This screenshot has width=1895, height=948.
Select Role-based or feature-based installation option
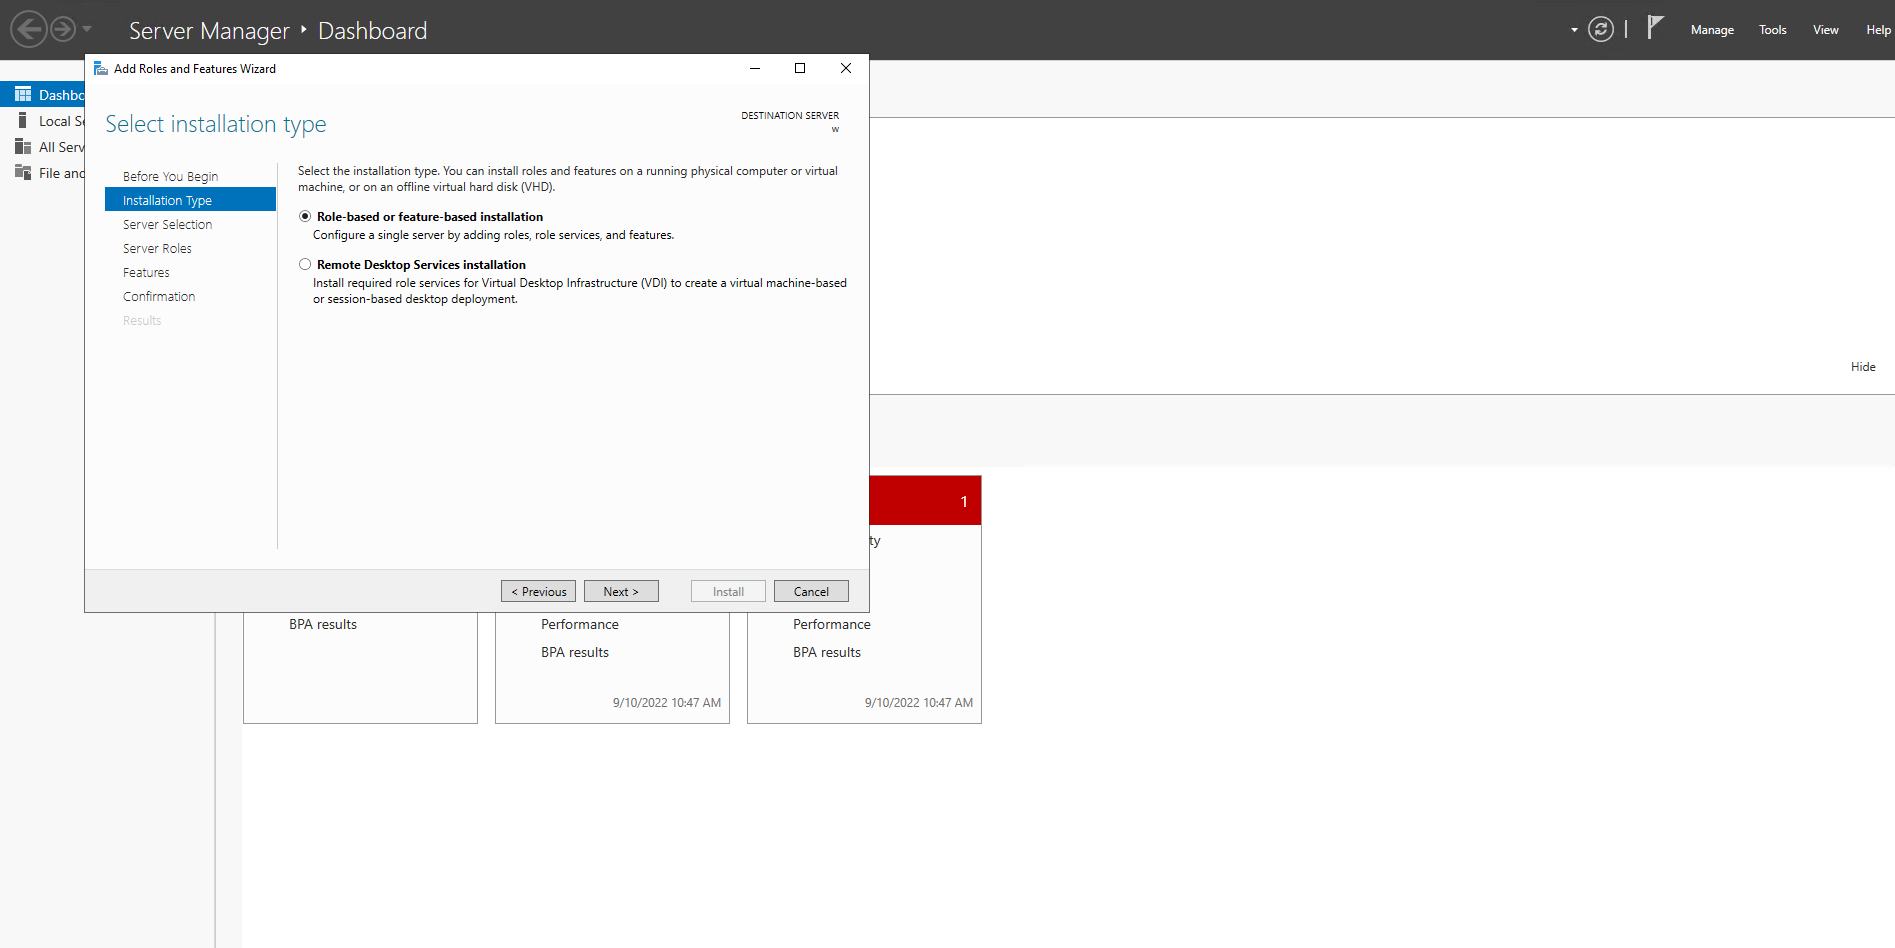305,216
